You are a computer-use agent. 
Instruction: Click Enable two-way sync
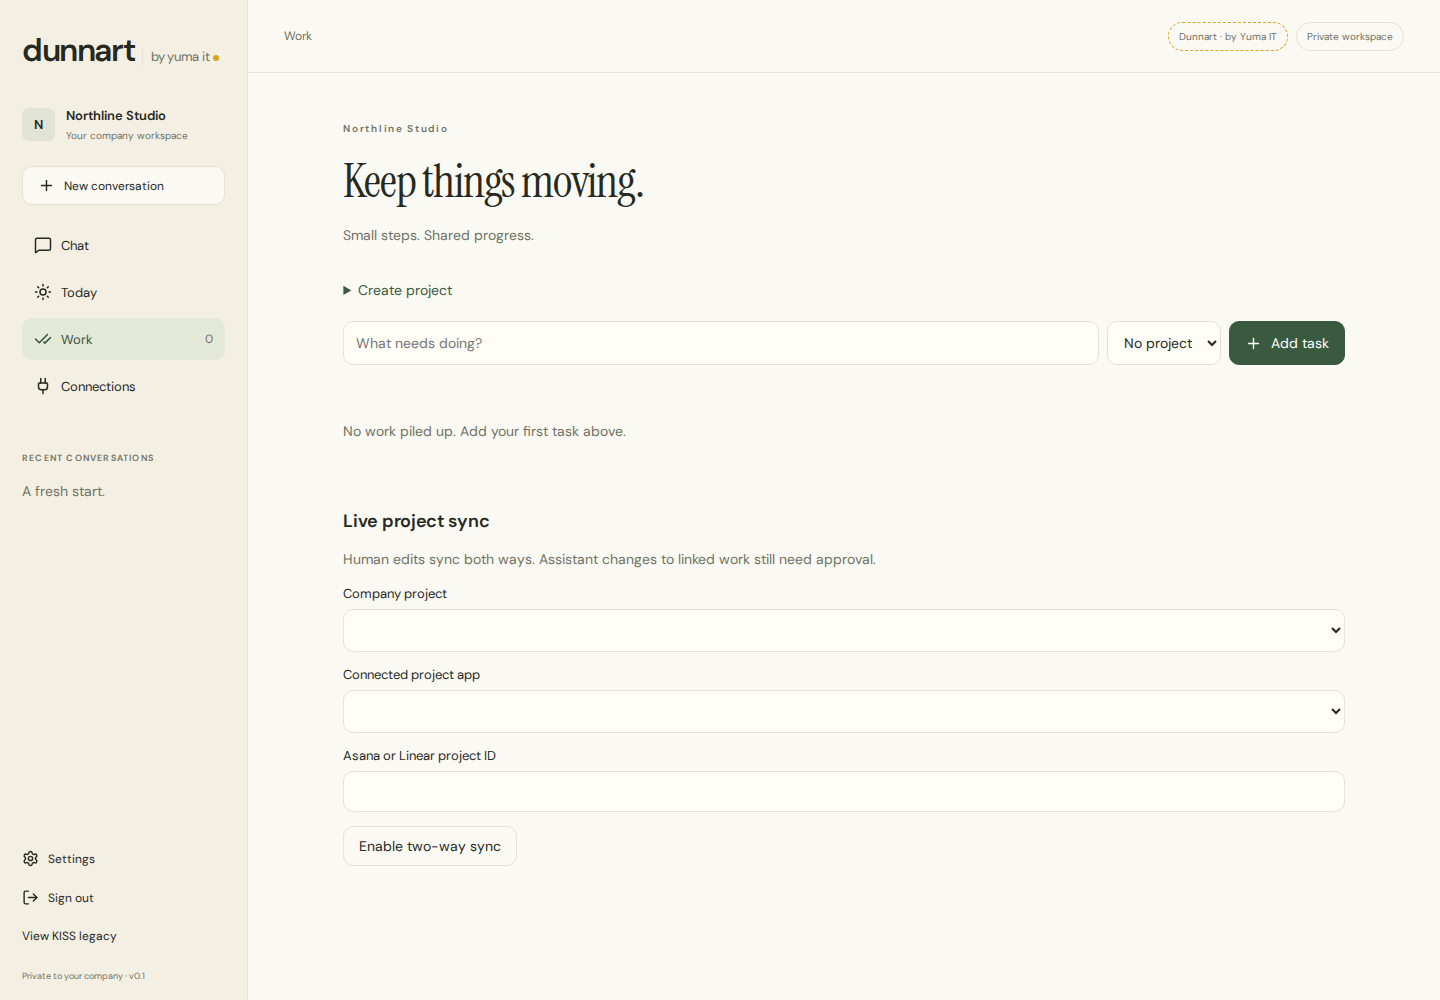[430, 846]
